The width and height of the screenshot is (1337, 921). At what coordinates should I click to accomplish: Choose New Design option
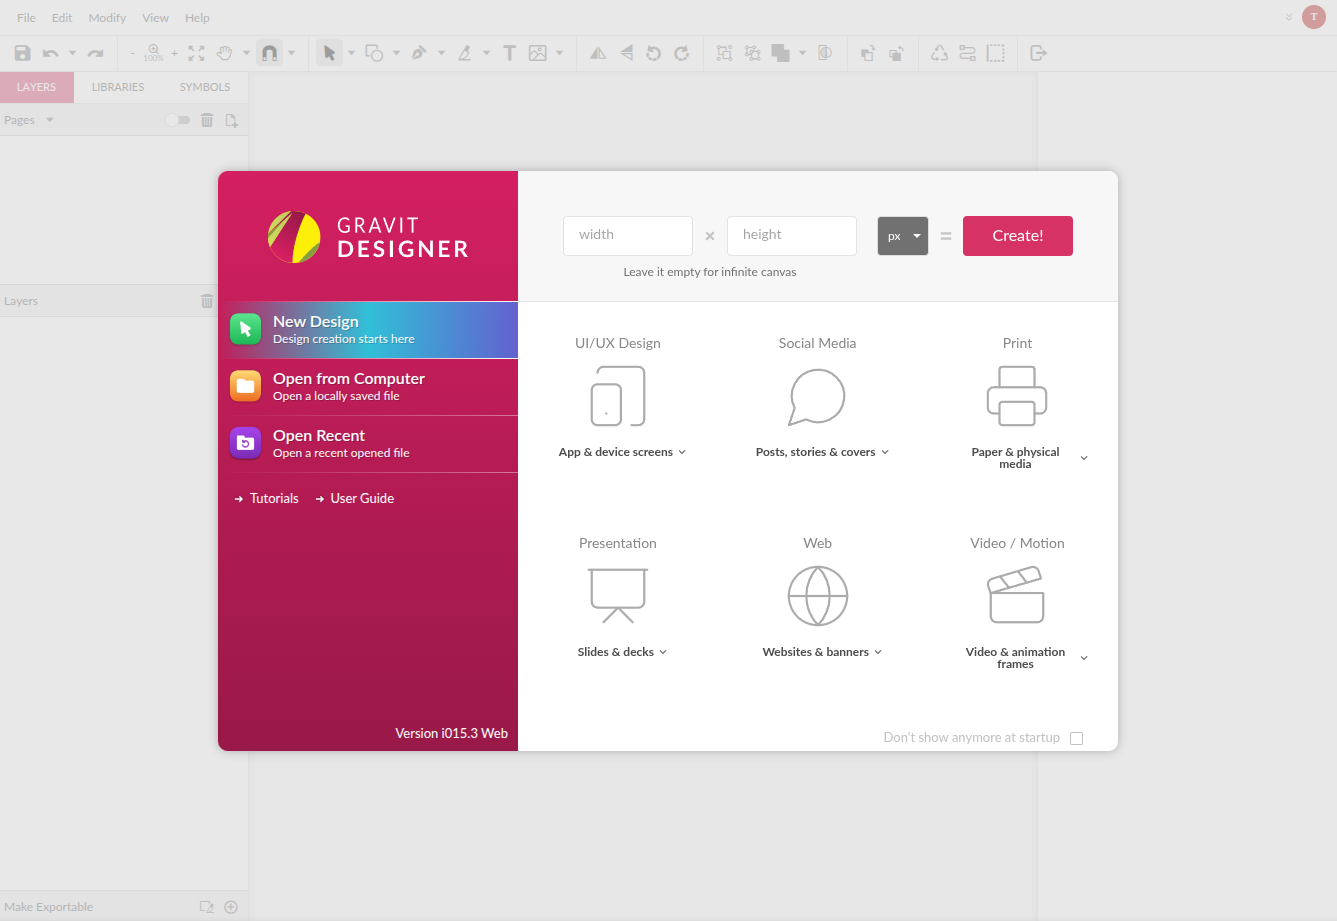pyautogui.click(x=368, y=330)
